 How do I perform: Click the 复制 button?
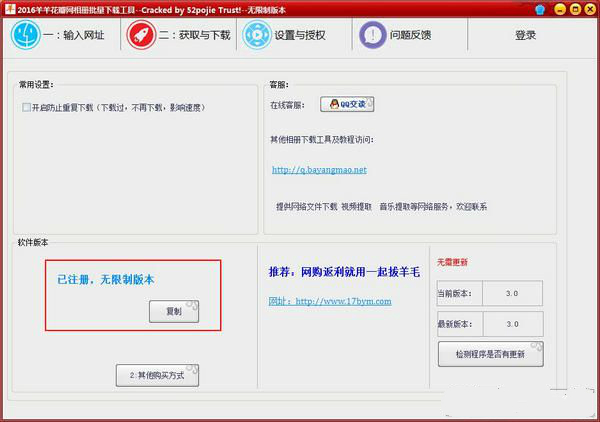(x=174, y=311)
